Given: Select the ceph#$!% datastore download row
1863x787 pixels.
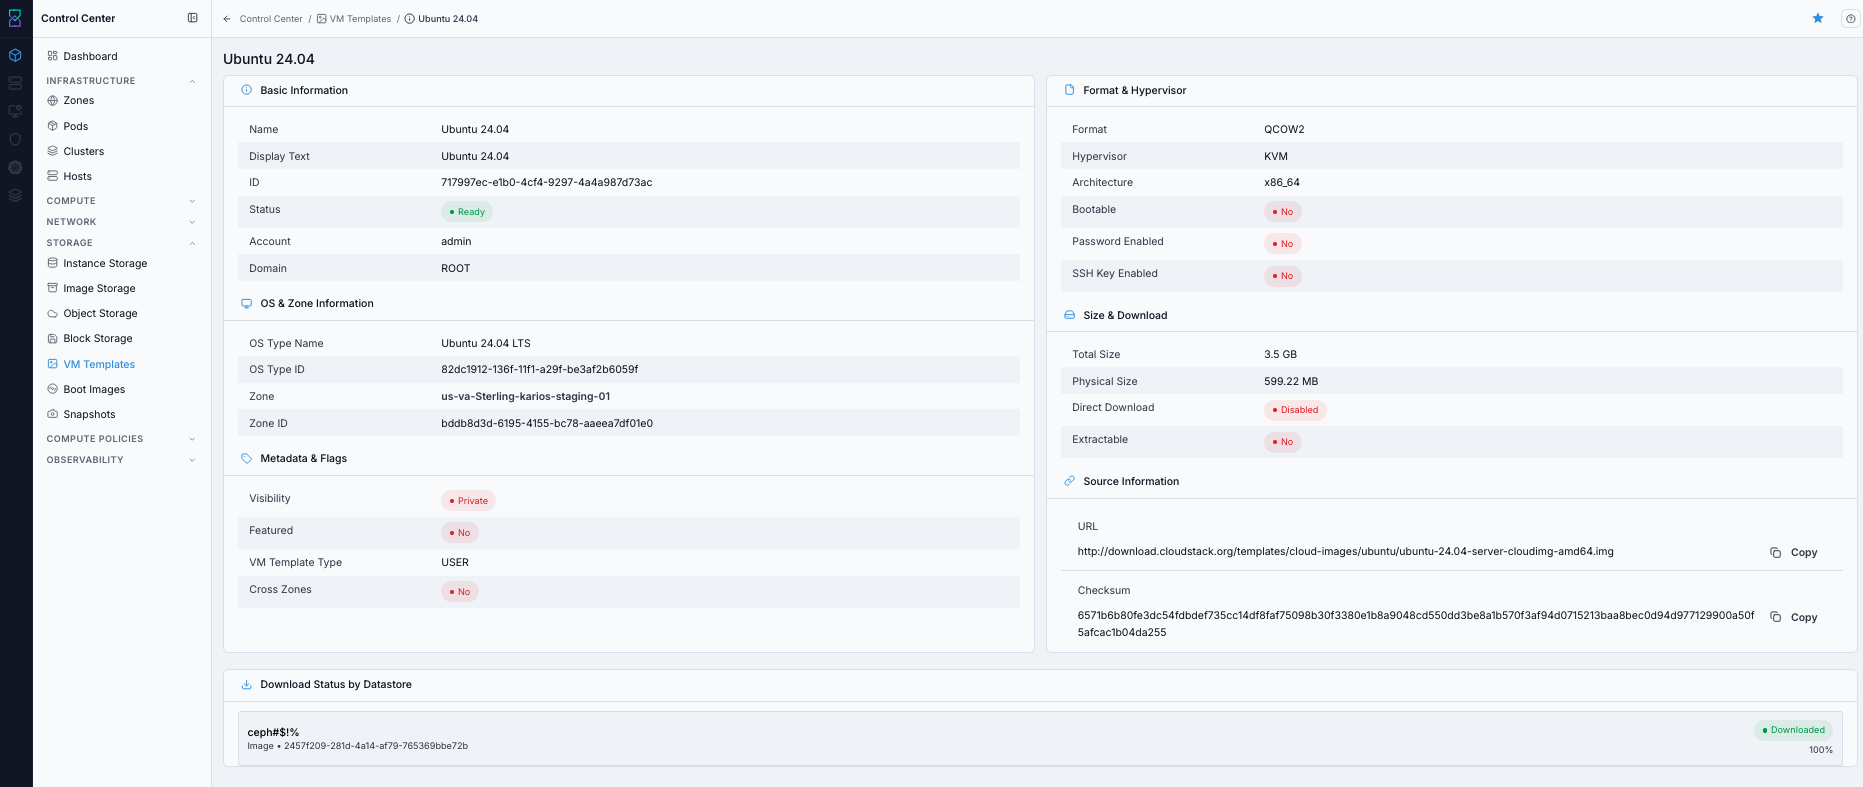Looking at the screenshot, I should coord(1040,739).
